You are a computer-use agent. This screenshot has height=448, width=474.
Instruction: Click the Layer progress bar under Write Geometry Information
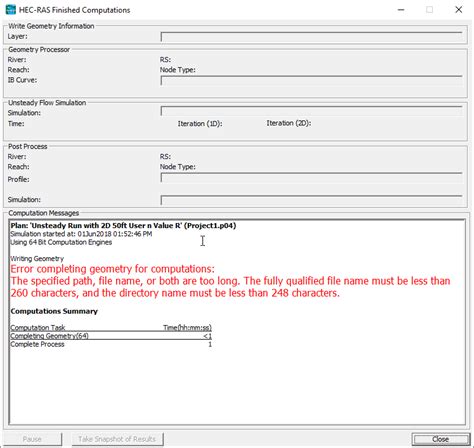[x=311, y=37]
